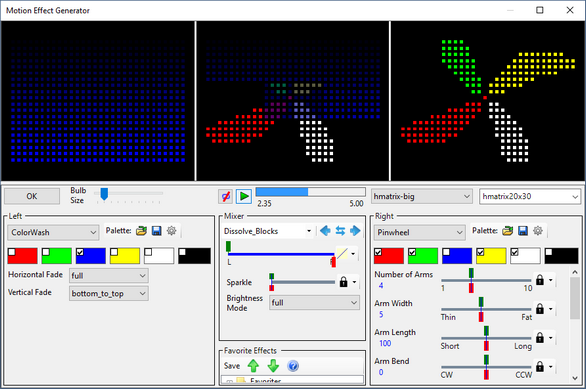586x389 pixels.
Task: Click the right Pinwheel preview pane
Action: [487, 101]
